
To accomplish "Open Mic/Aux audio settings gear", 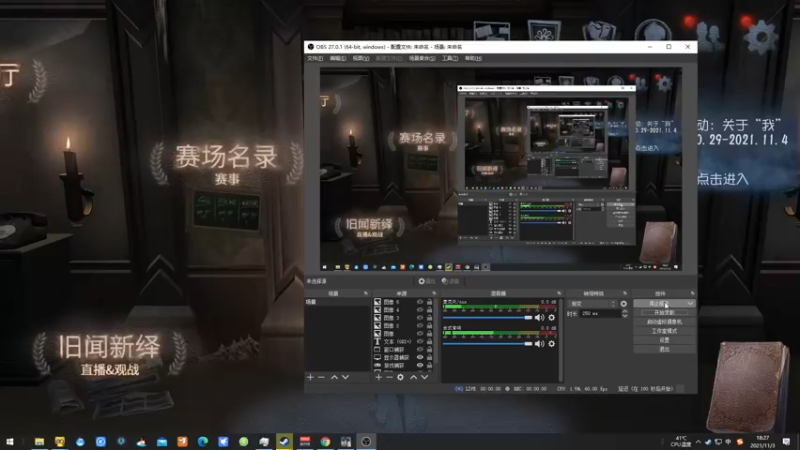I will pyautogui.click(x=552, y=317).
